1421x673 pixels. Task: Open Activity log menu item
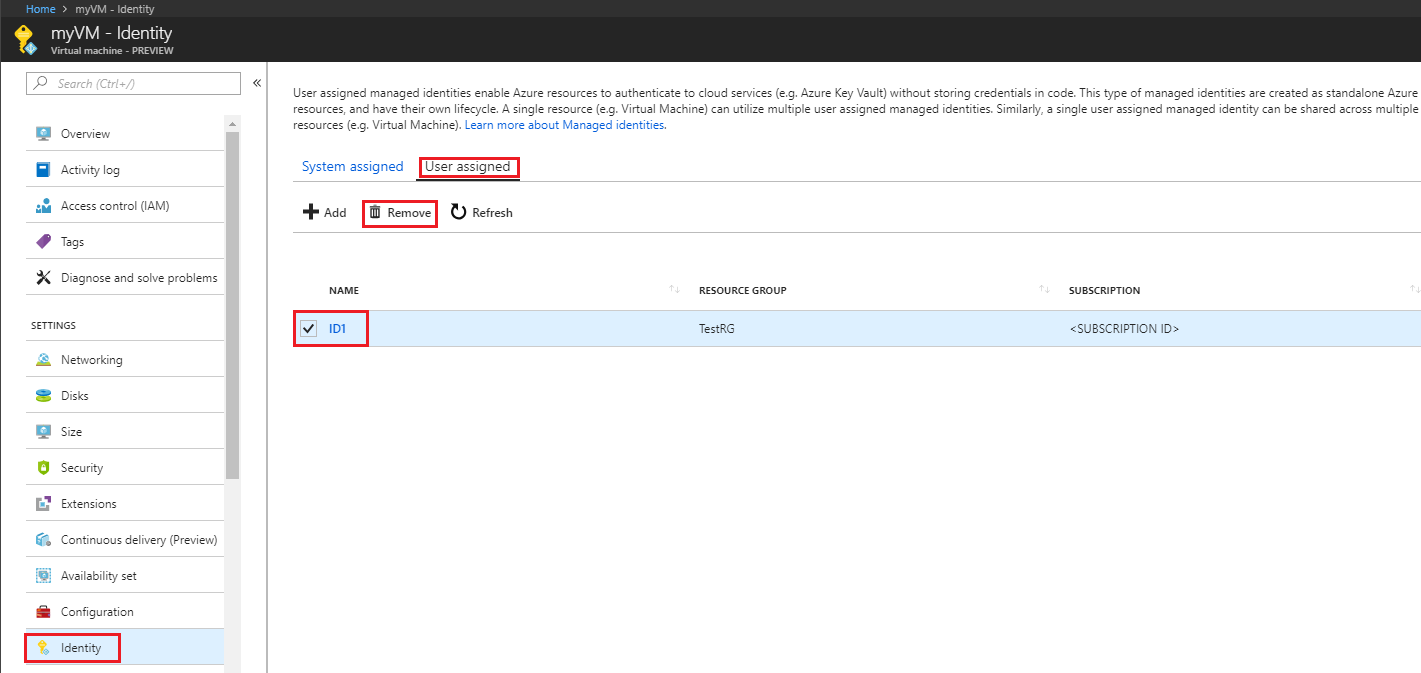[x=125, y=170]
